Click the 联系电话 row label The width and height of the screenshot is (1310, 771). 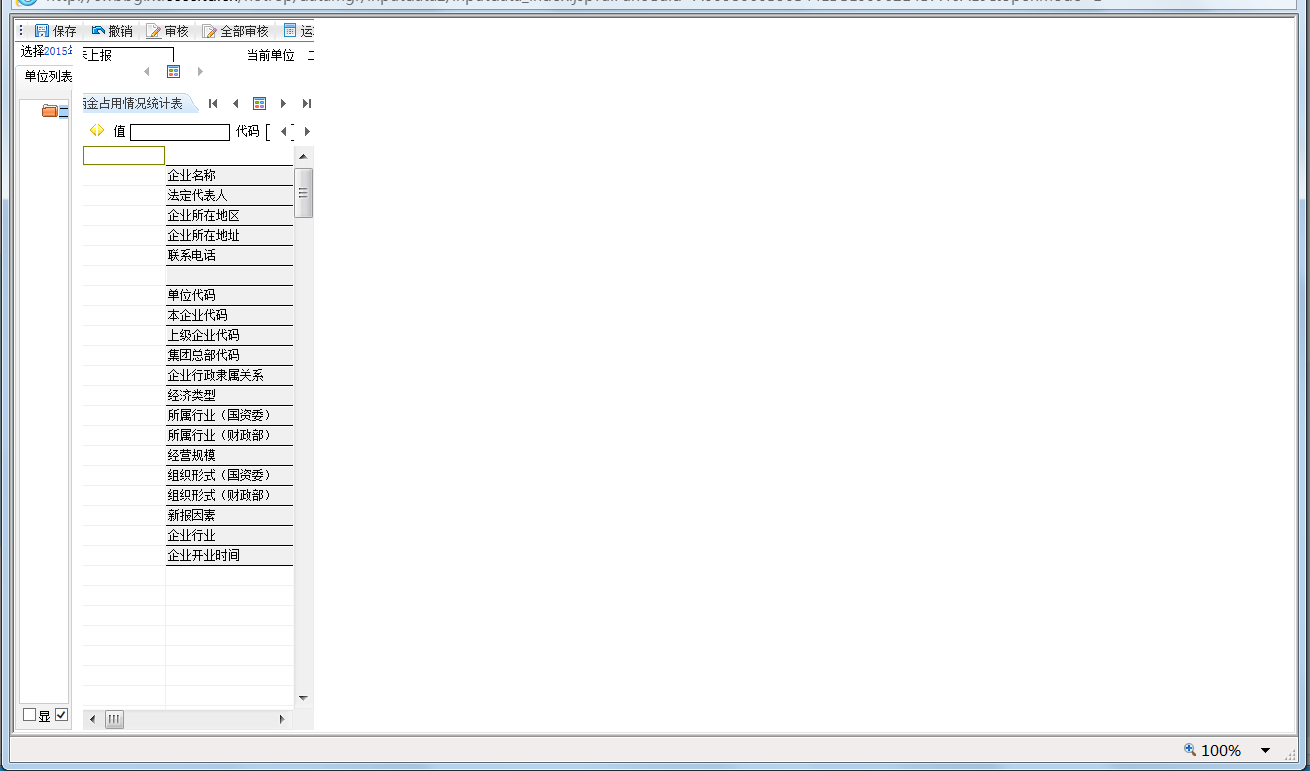point(229,255)
